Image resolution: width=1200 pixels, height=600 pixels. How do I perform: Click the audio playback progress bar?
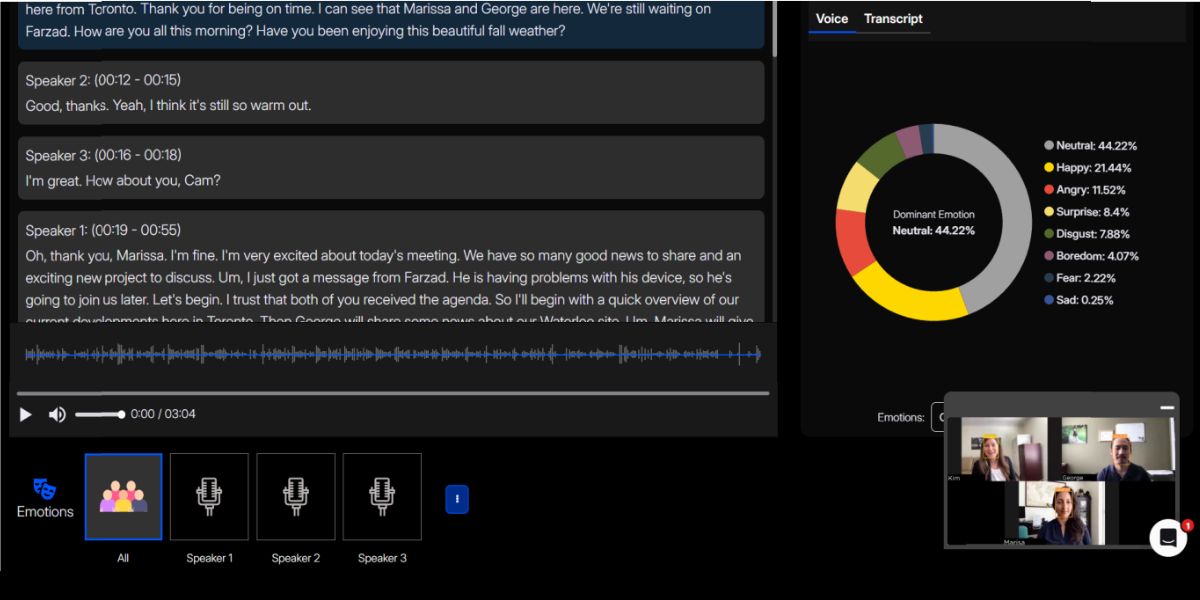pyautogui.click(x=392, y=393)
